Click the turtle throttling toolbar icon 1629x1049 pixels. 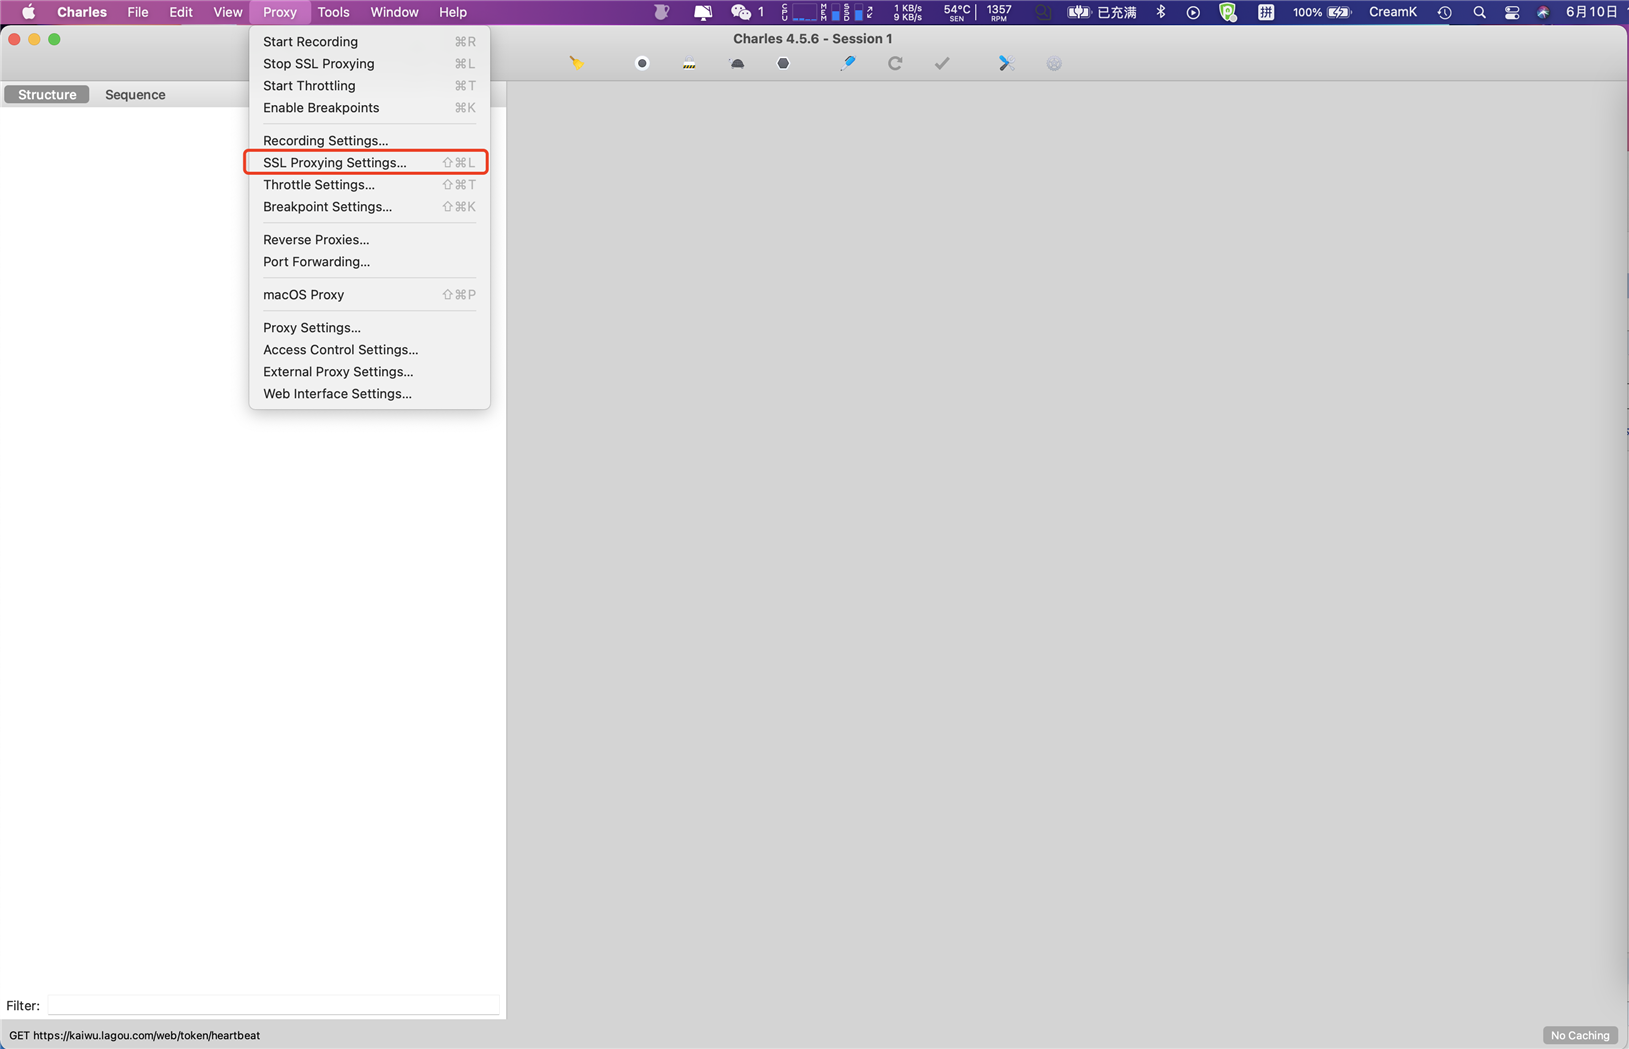tap(737, 63)
